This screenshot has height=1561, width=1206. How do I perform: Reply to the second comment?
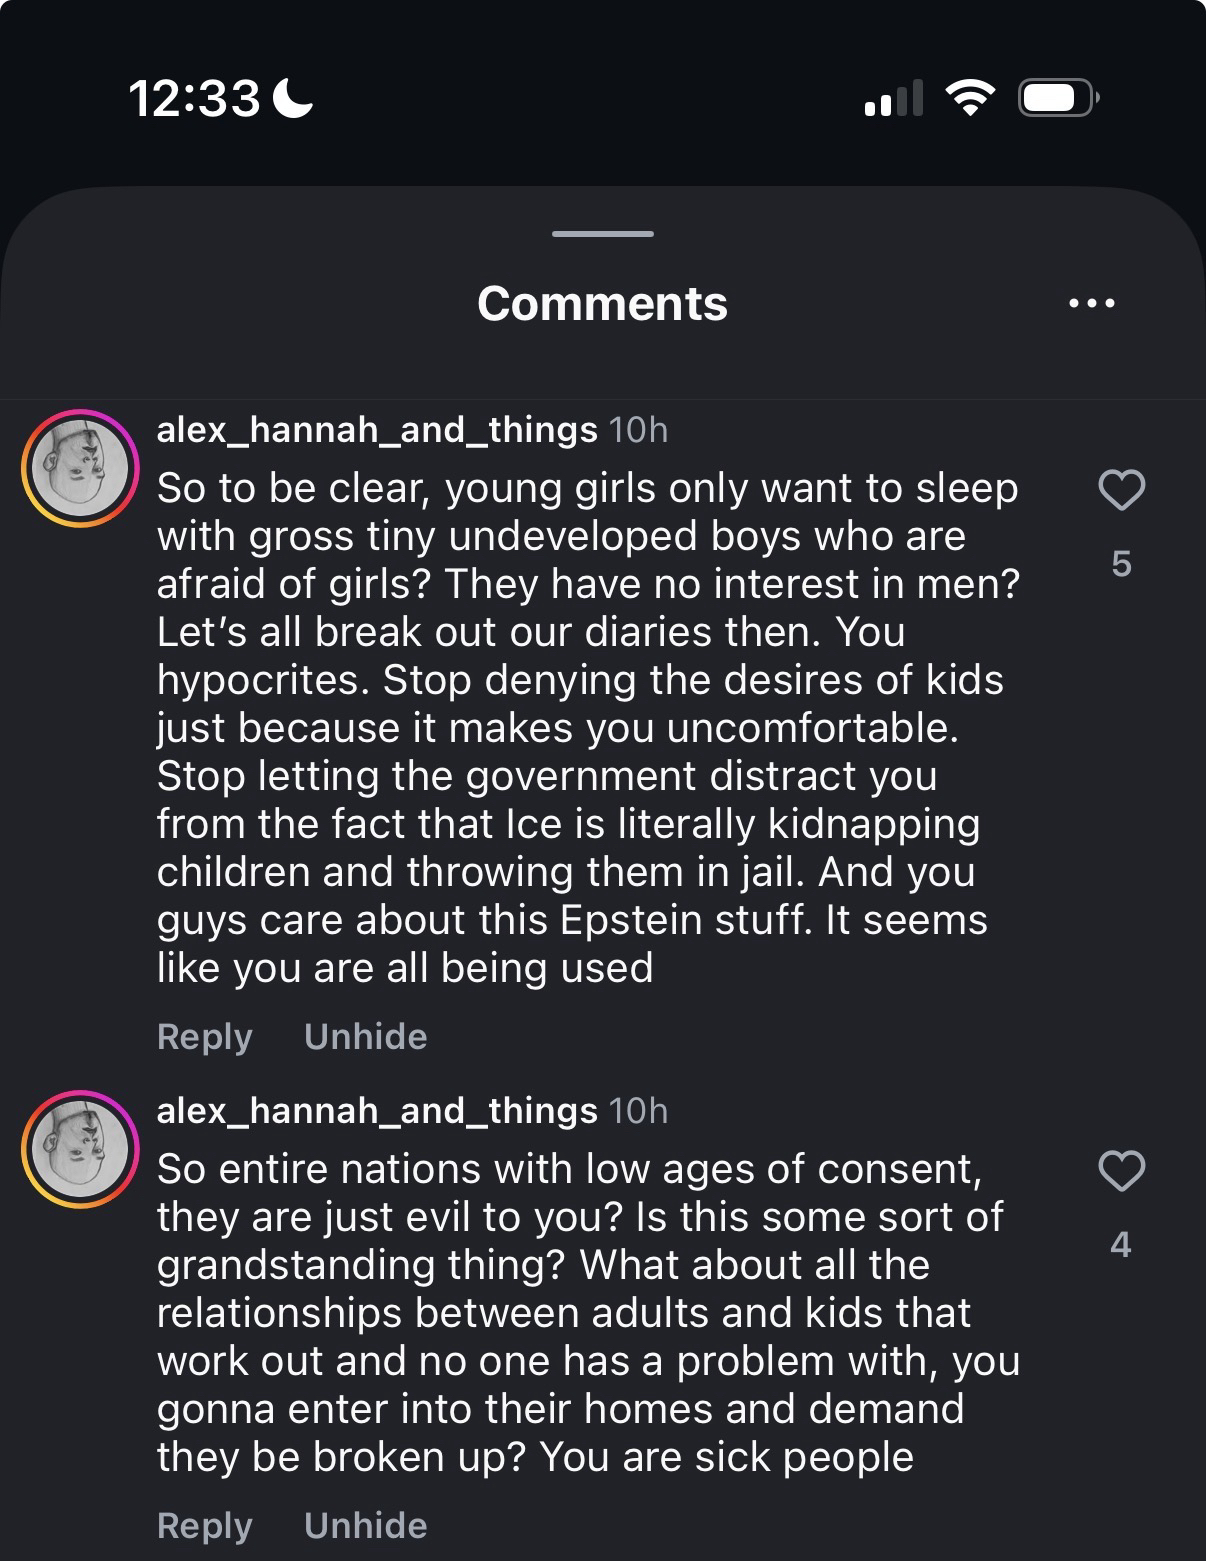(x=204, y=1525)
